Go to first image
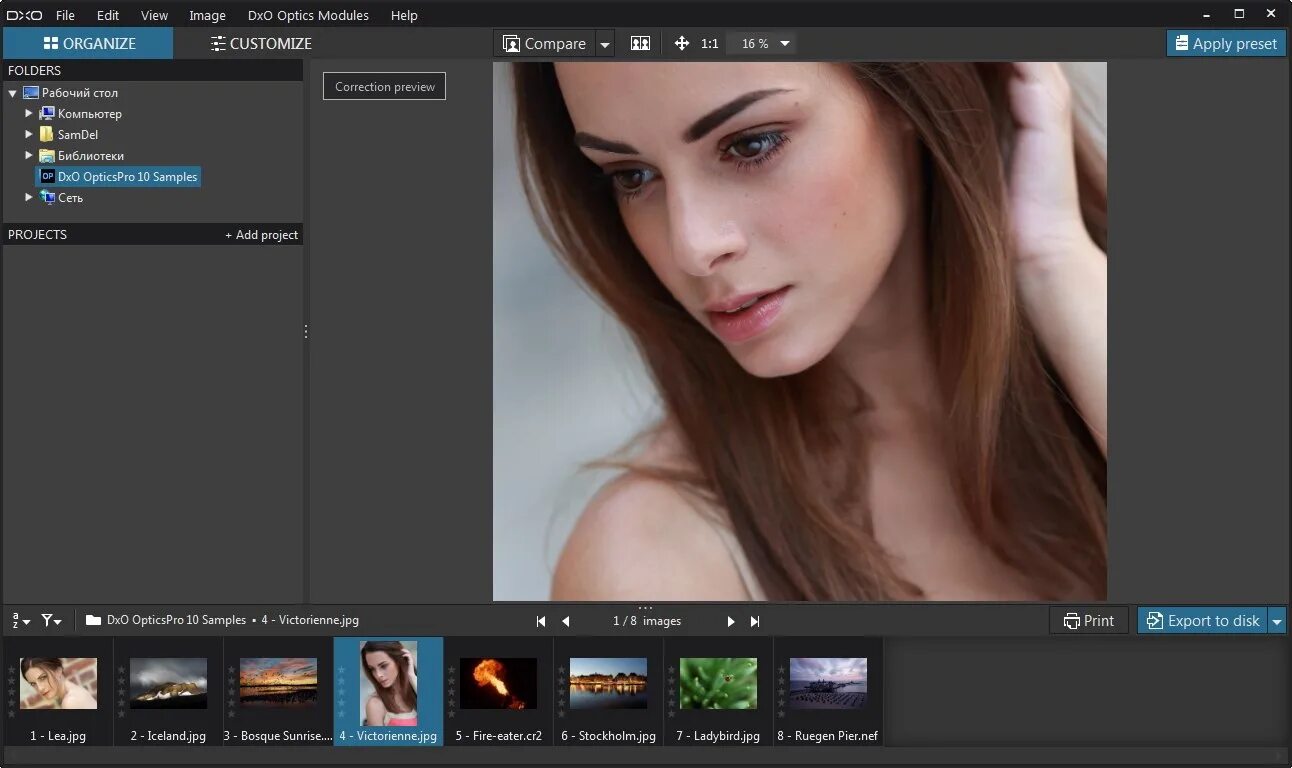This screenshot has width=1292, height=768. [x=541, y=621]
